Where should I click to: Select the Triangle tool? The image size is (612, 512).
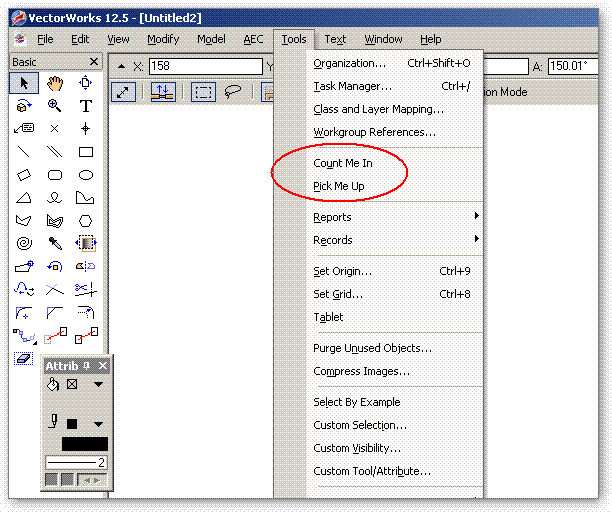click(24, 198)
